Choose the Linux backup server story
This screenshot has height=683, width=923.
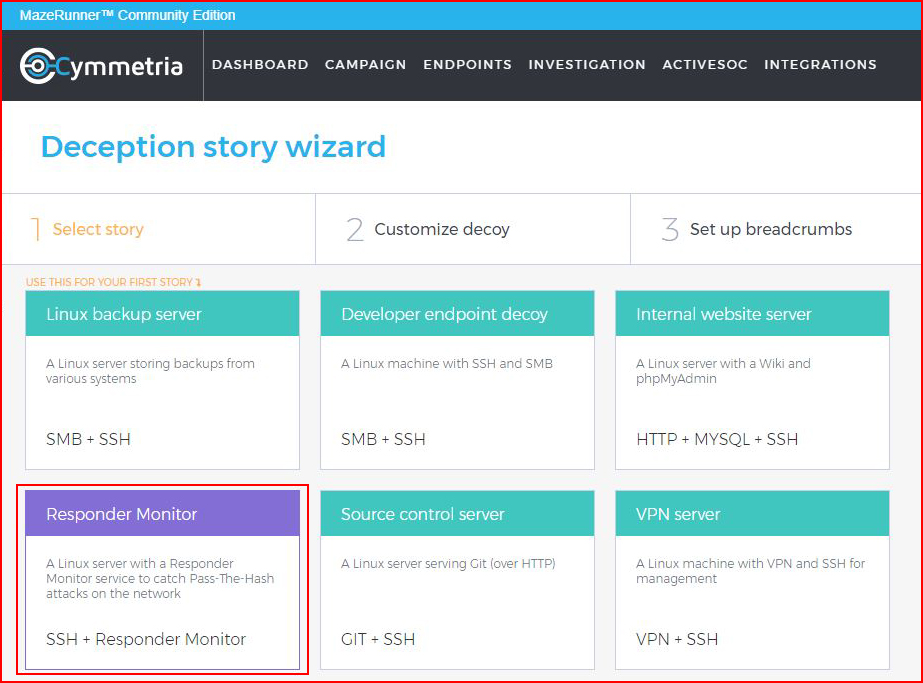pos(162,380)
